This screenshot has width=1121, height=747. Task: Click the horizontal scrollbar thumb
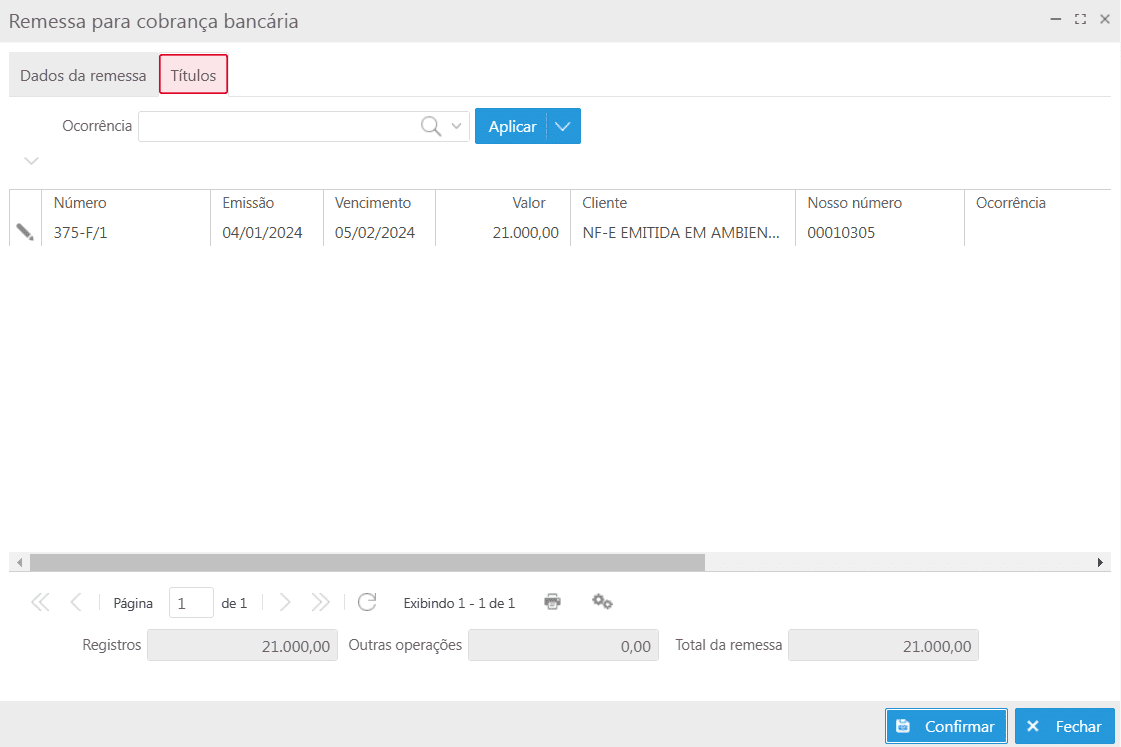click(x=366, y=563)
